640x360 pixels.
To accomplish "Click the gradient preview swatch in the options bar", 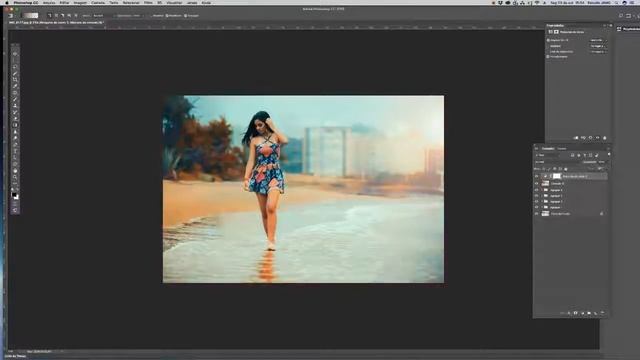I will click(x=30, y=16).
